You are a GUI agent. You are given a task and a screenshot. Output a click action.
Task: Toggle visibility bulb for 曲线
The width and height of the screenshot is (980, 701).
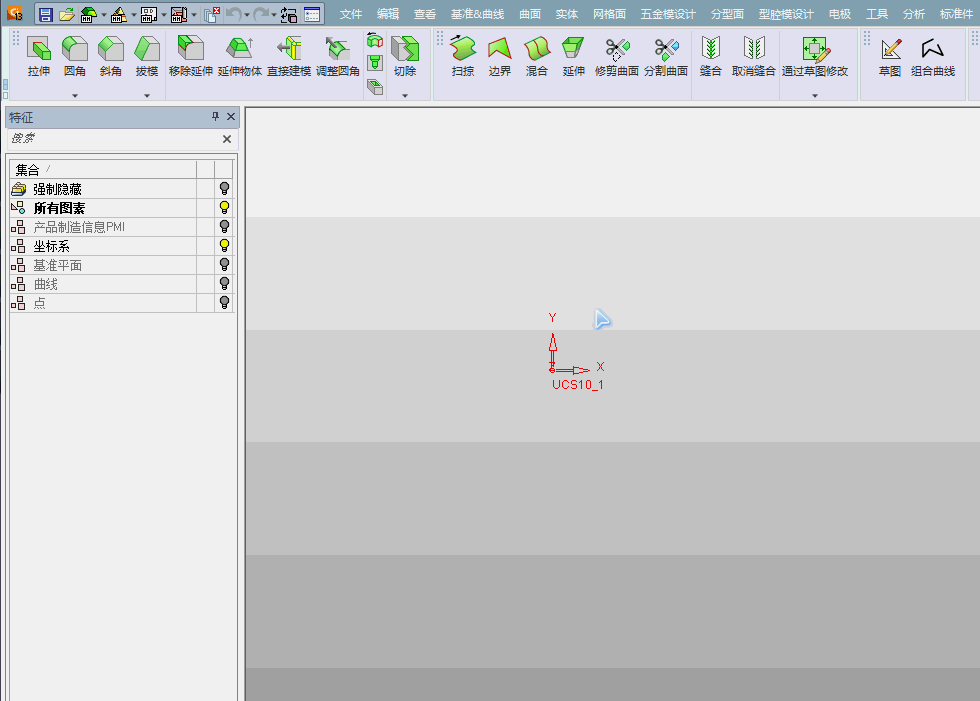pyautogui.click(x=224, y=284)
